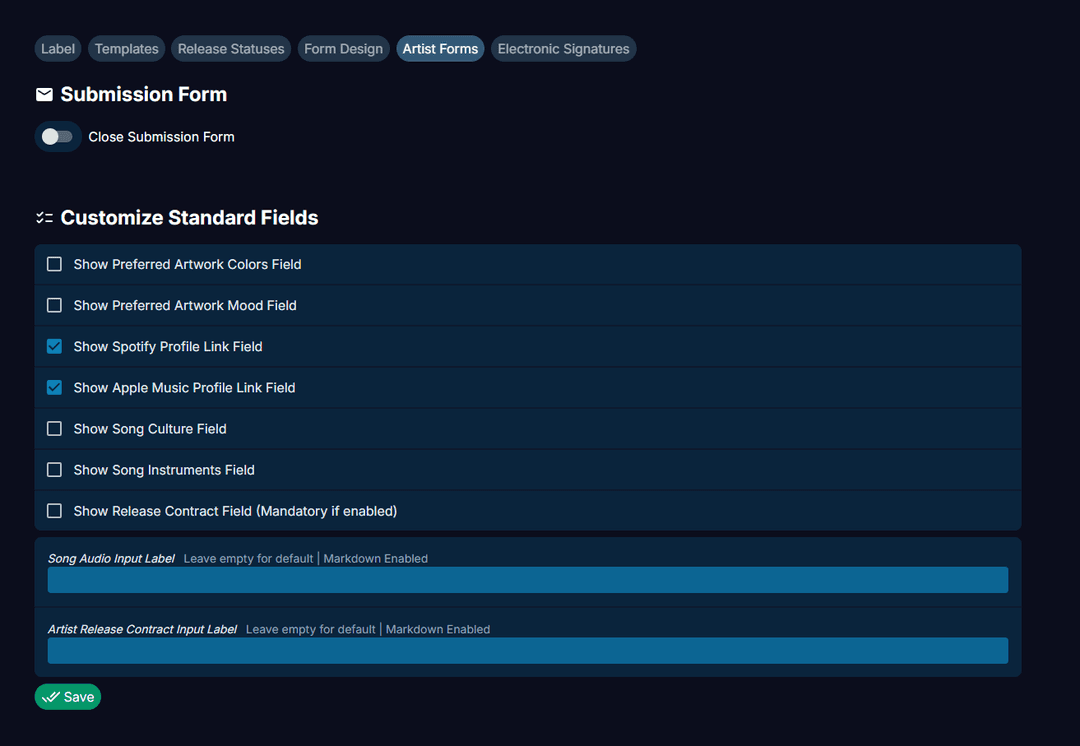Open the Electronic Signatures tab

pos(563,48)
